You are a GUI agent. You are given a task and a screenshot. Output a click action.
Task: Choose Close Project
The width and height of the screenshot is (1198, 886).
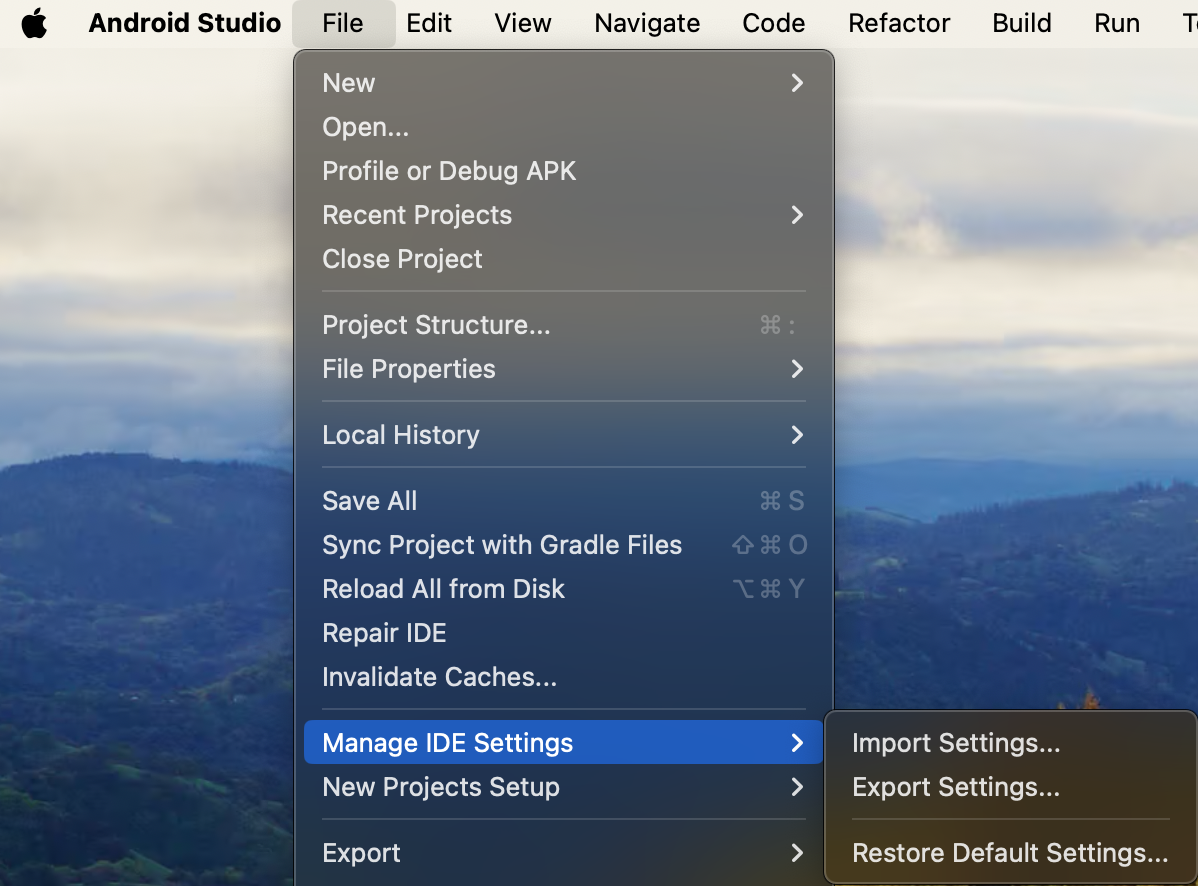563,259
